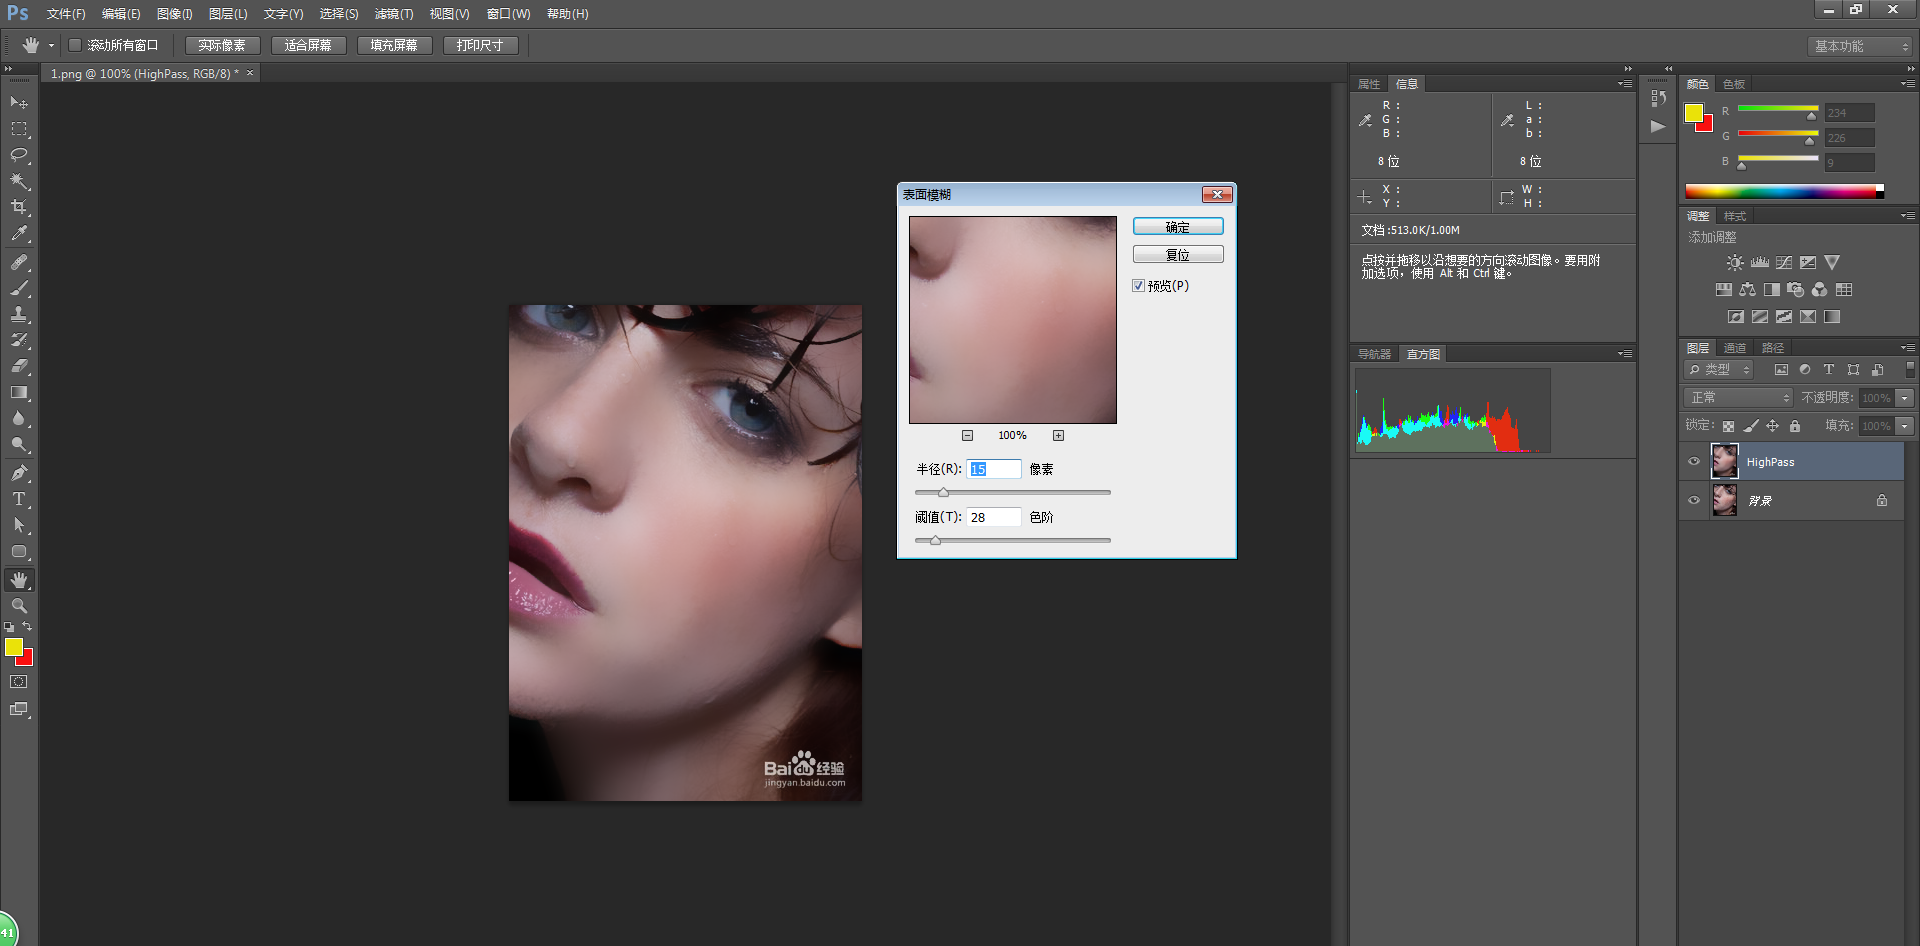The height and width of the screenshot is (946, 1920).
Task: Confirm Surface Blur with OK button
Action: pyautogui.click(x=1178, y=227)
